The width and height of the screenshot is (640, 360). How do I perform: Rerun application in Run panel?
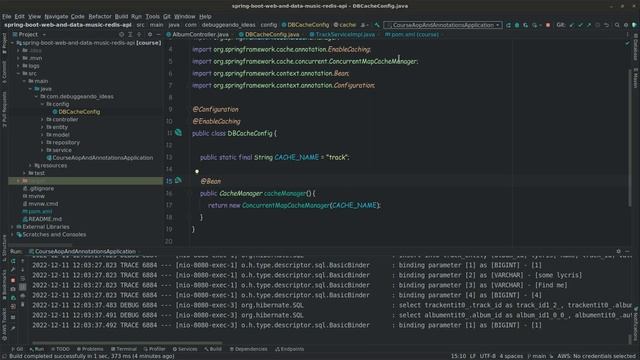[x=13, y=261]
